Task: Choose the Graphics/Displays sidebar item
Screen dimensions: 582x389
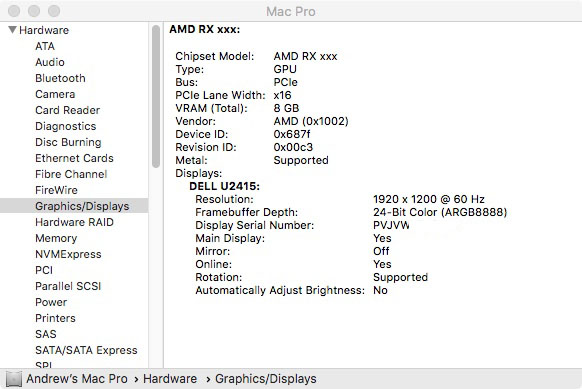Action: point(74,206)
